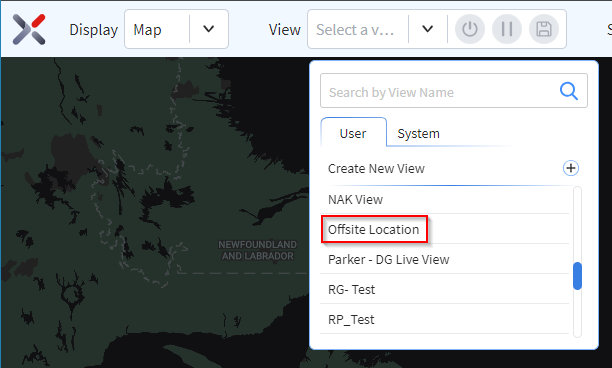Select RP_Test view
Image resolution: width=612 pixels, height=368 pixels.
(x=445, y=319)
